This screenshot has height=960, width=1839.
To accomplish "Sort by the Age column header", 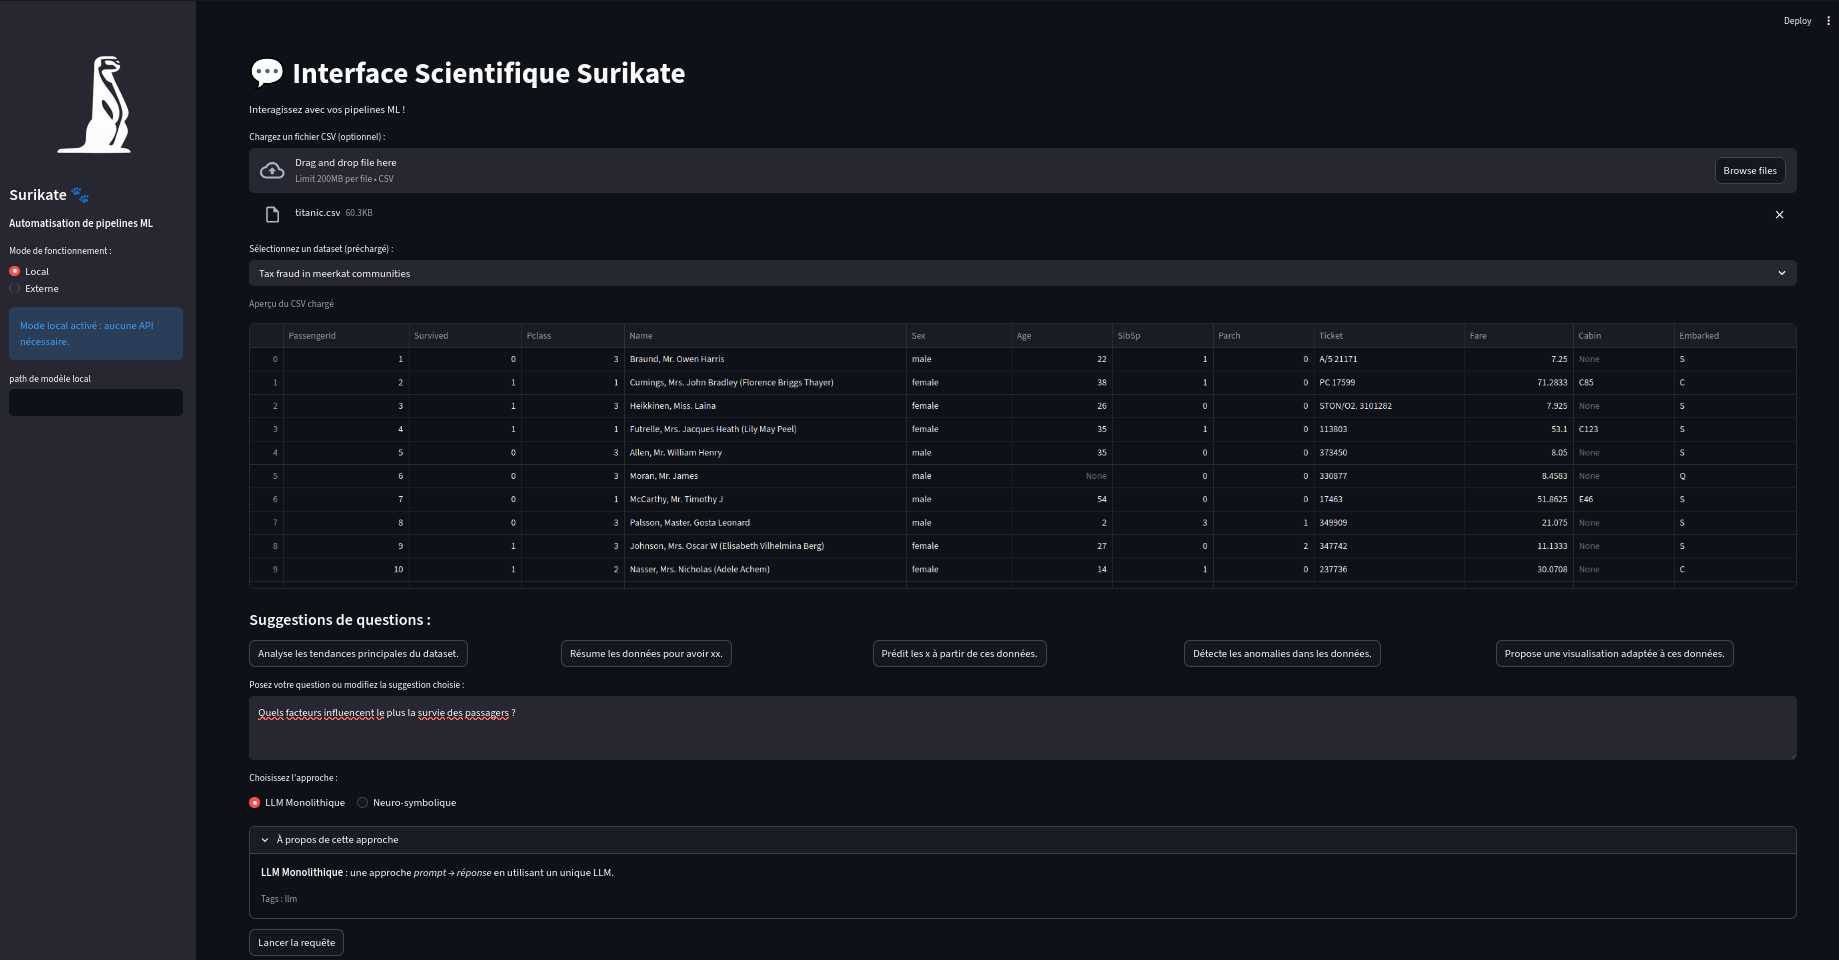I will (x=1062, y=336).
